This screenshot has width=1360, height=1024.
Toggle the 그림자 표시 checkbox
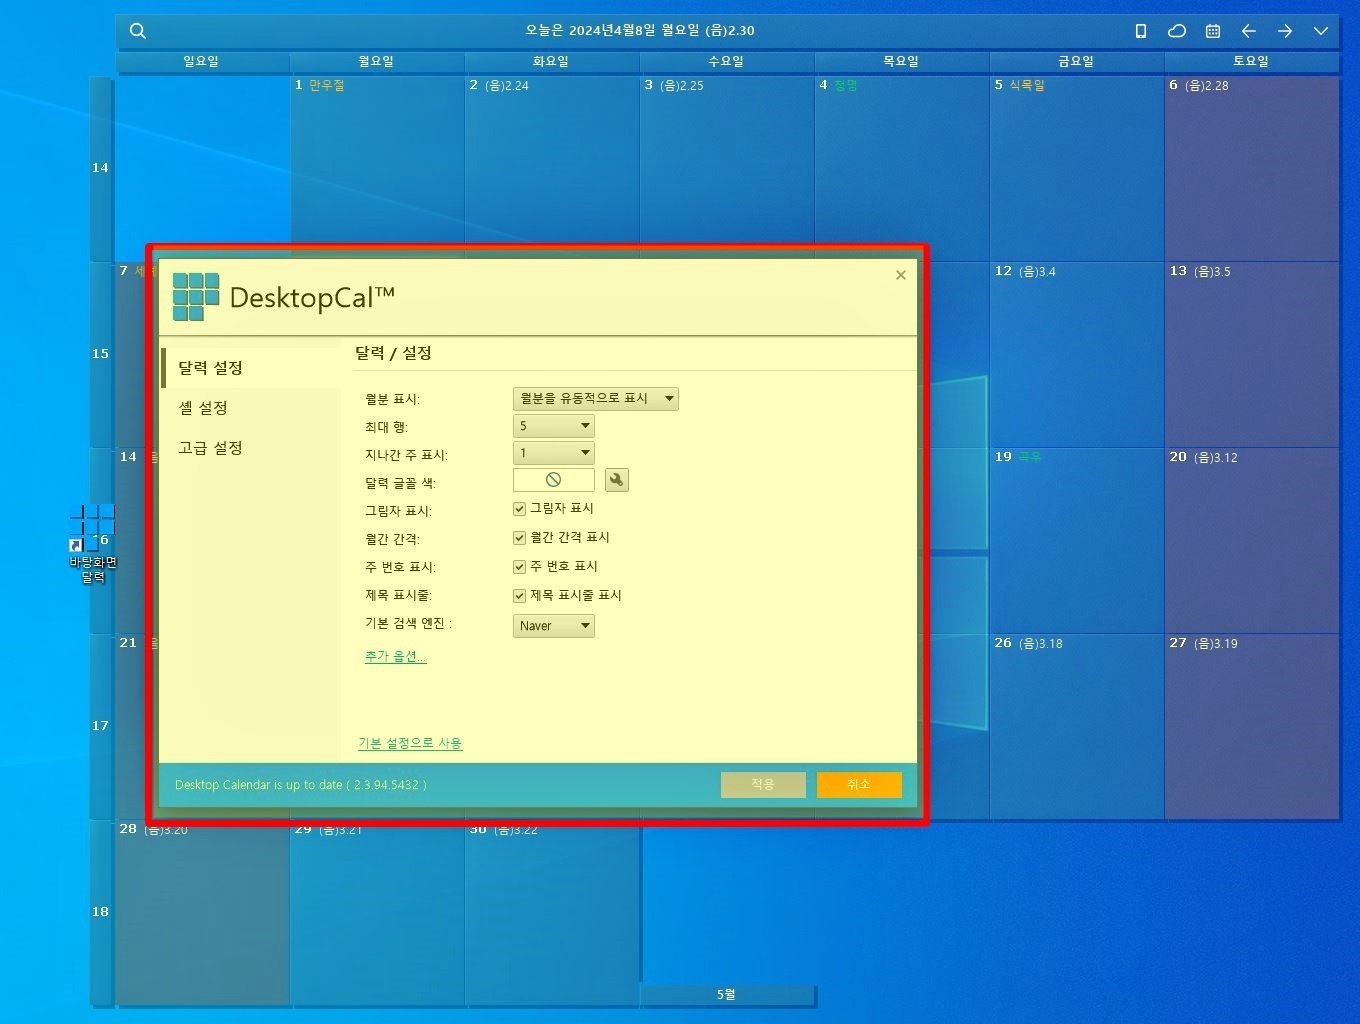pos(519,509)
